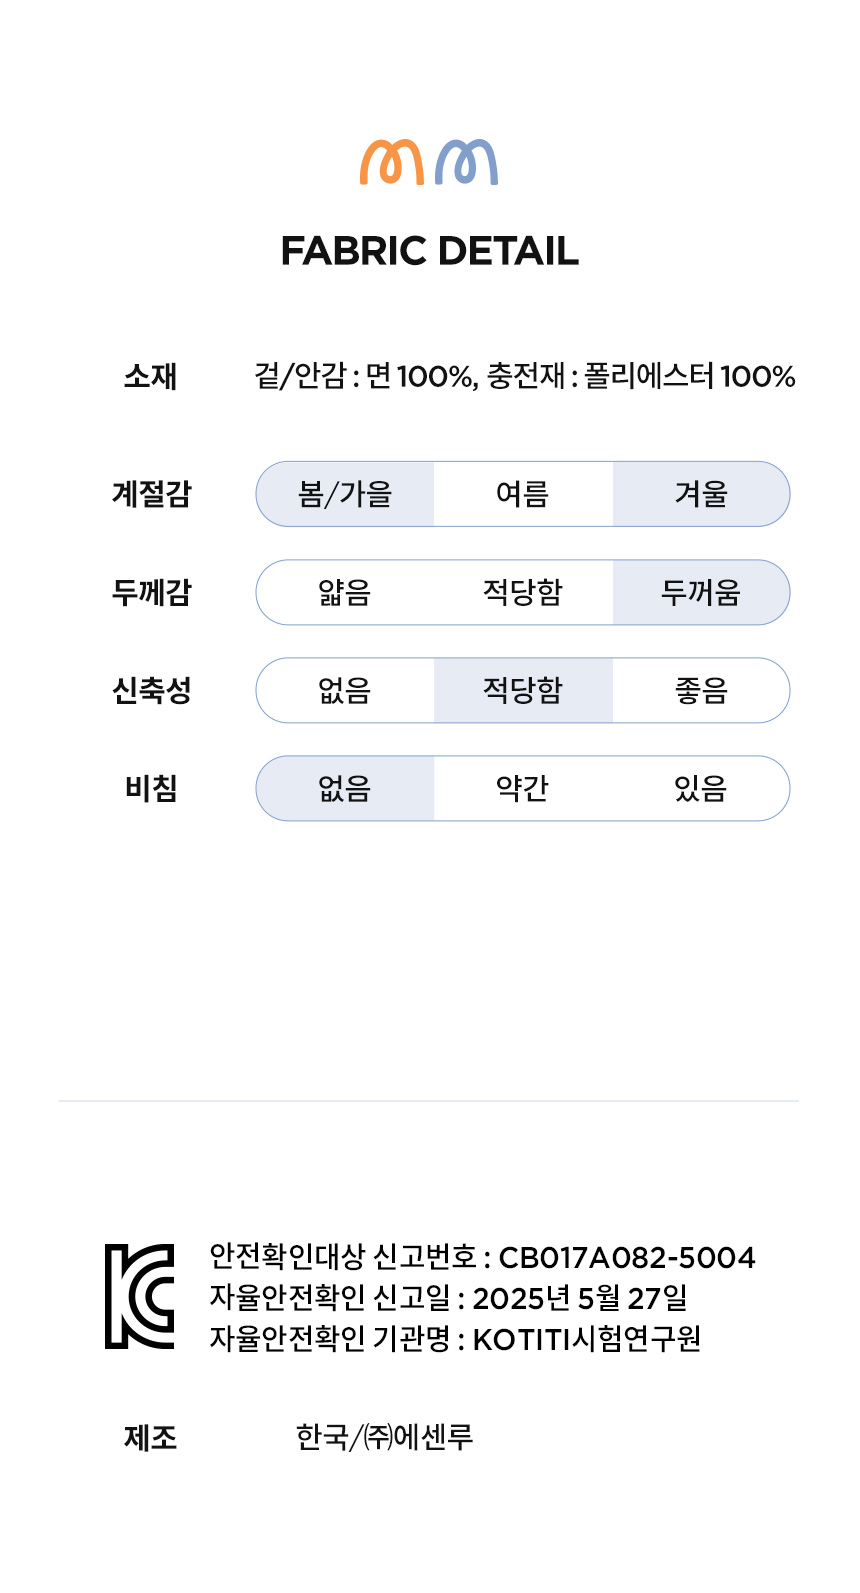Pick 없음 in the 비침 row
860x1593 pixels.
[x=345, y=788]
